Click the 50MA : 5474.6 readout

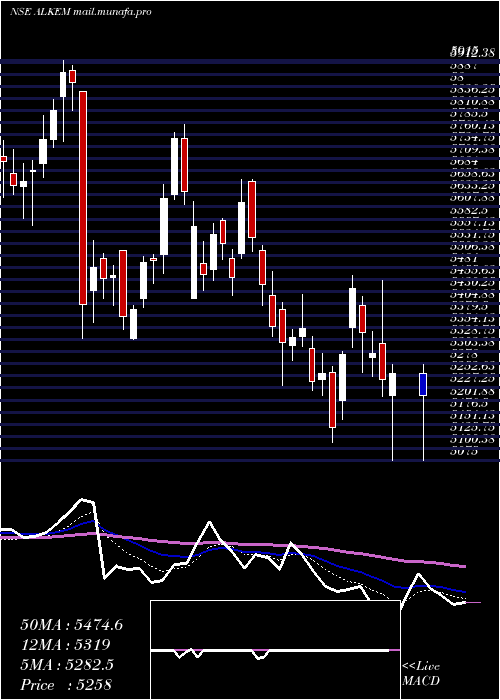[72, 625]
